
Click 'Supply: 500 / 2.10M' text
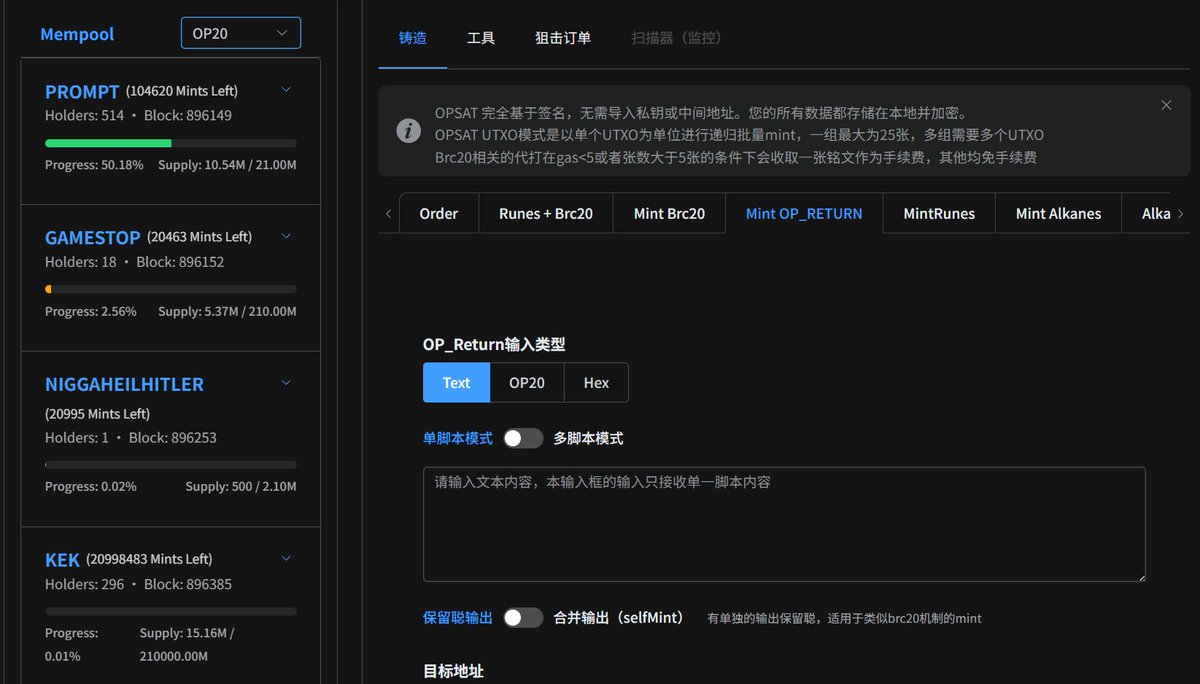[241, 486]
